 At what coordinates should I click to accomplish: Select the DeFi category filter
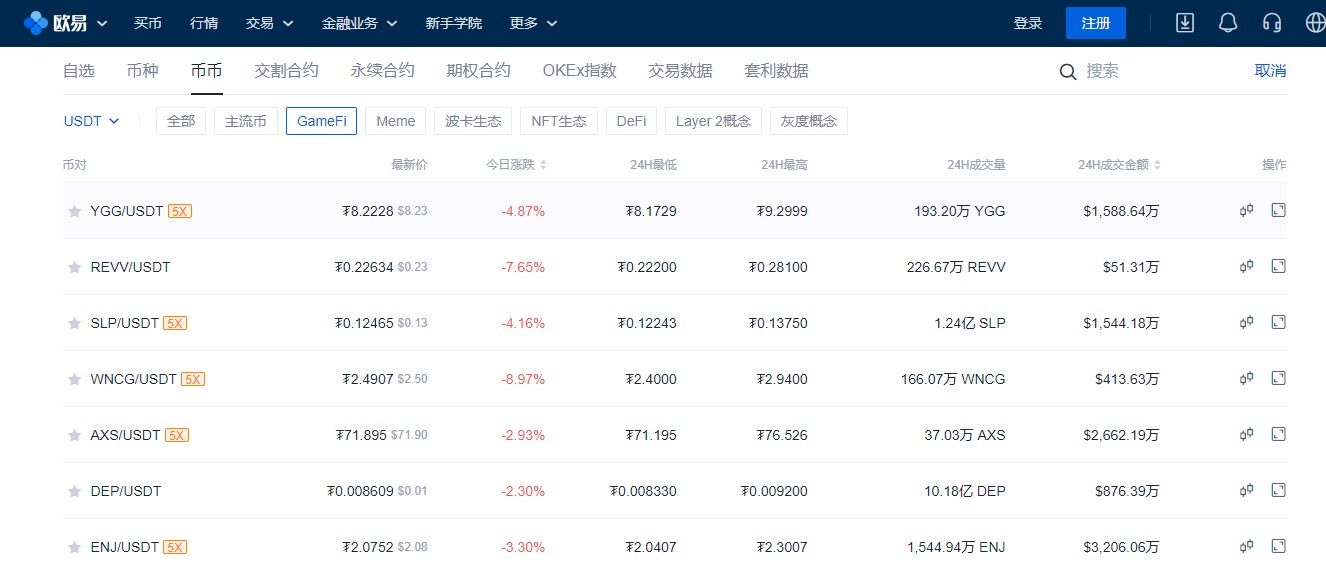[x=630, y=121]
